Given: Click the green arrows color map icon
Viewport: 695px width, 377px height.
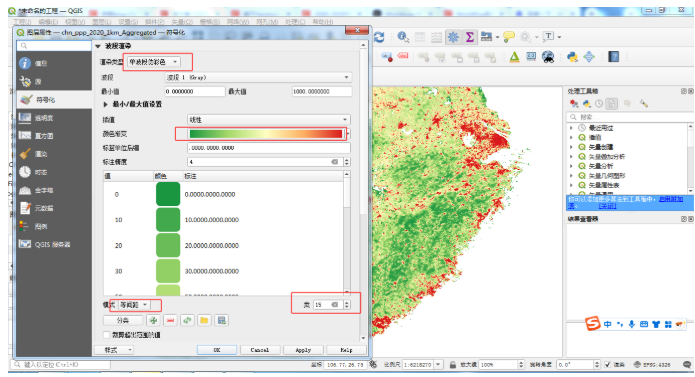Looking at the screenshot, I should (187, 320).
